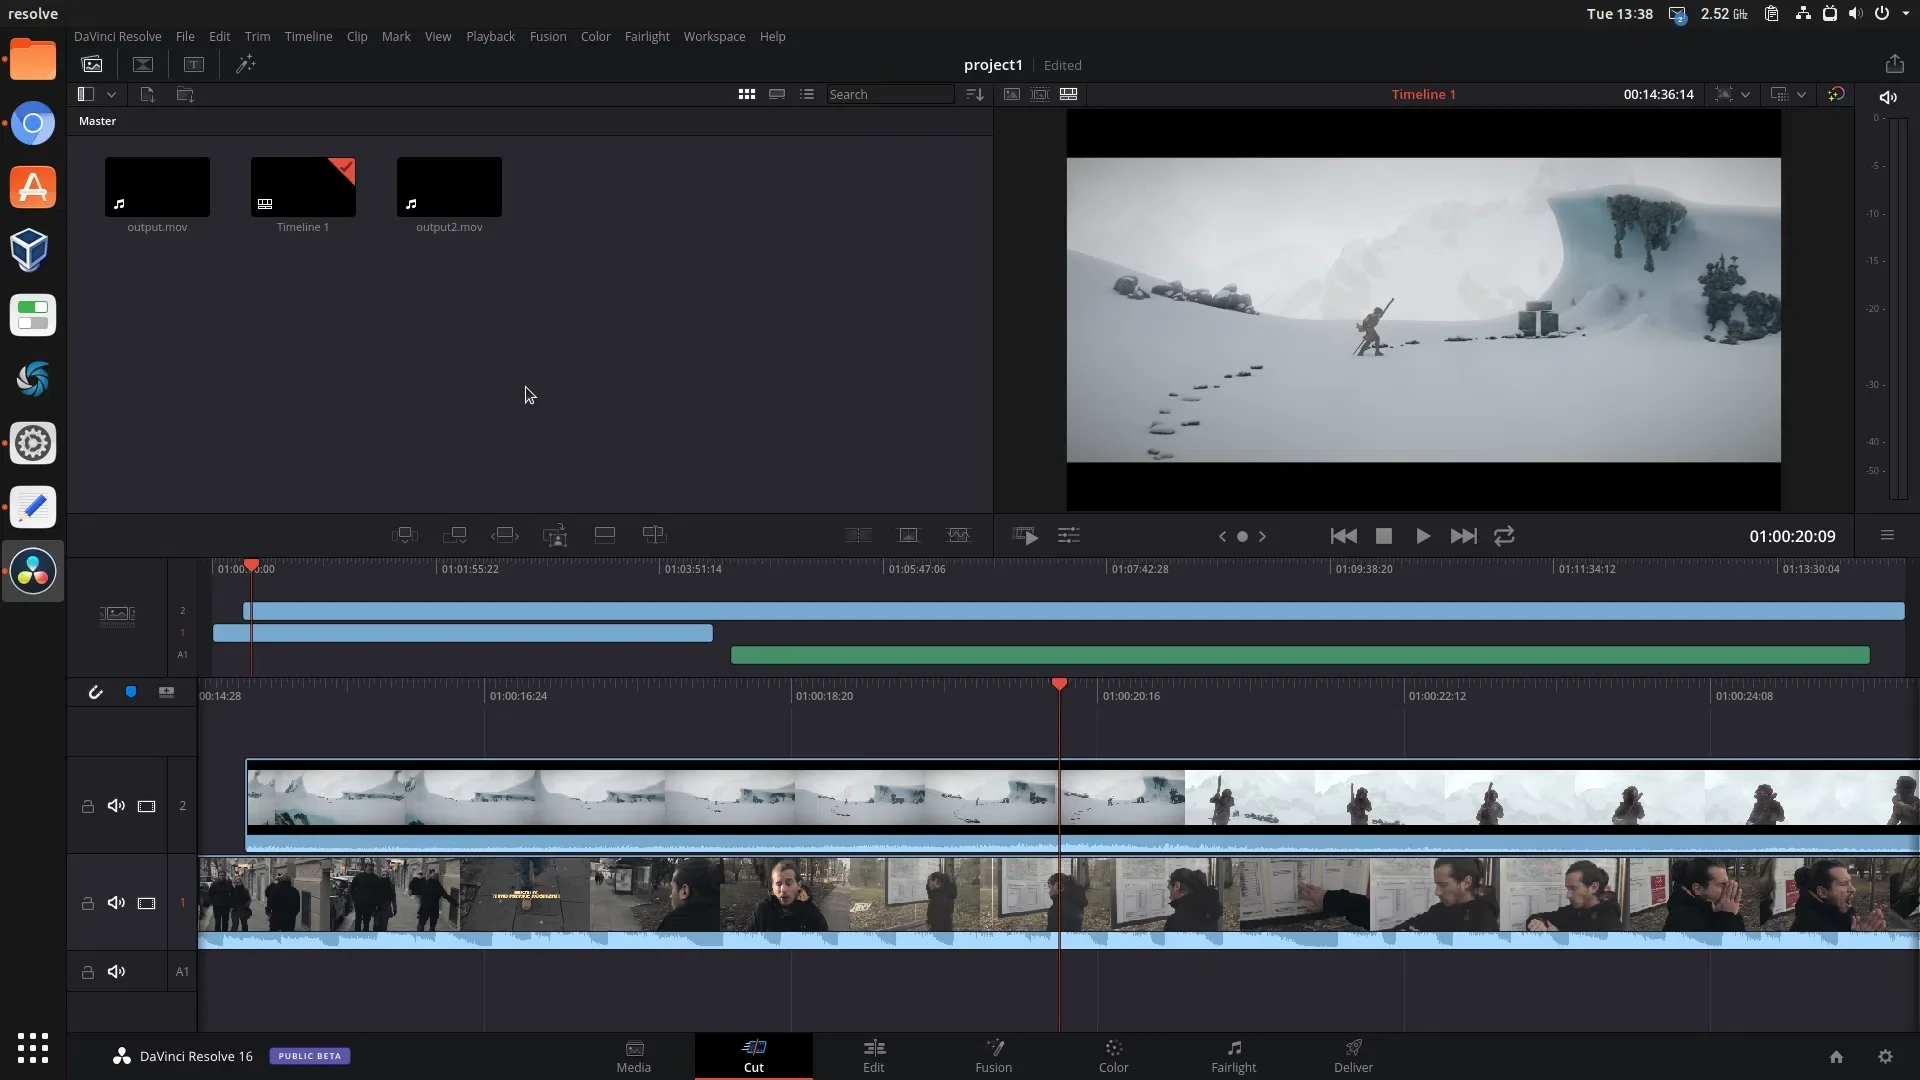Click the Cut transition icon
The image size is (1920, 1080).
tap(858, 535)
